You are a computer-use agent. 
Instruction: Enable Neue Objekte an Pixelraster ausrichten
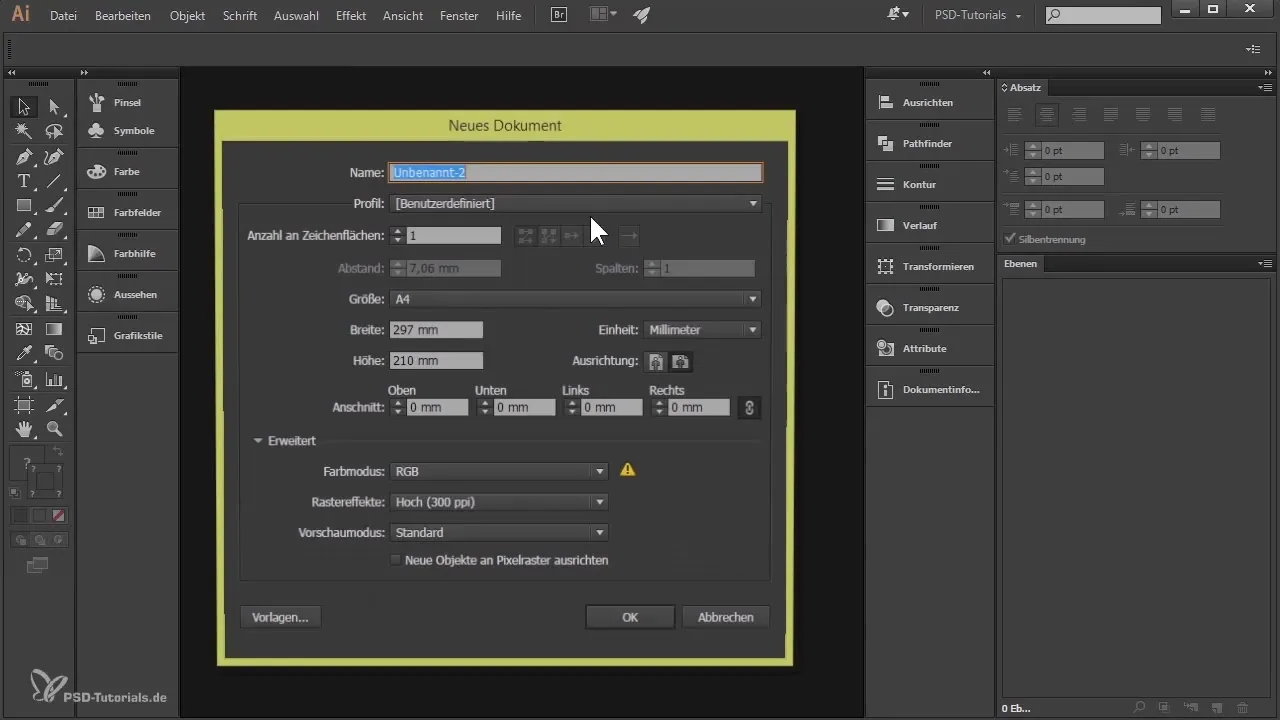396,560
